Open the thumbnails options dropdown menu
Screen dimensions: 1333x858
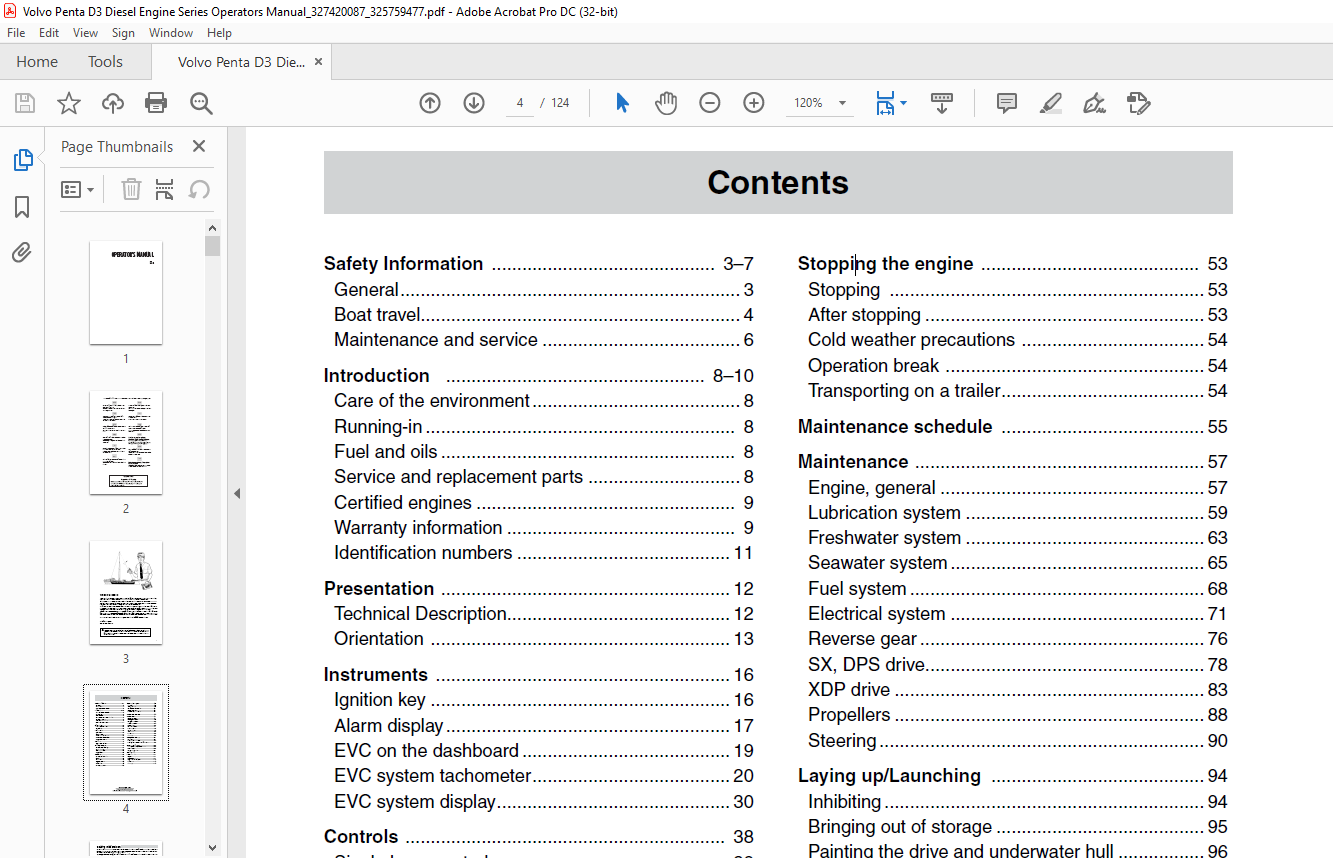pyautogui.click(x=78, y=189)
